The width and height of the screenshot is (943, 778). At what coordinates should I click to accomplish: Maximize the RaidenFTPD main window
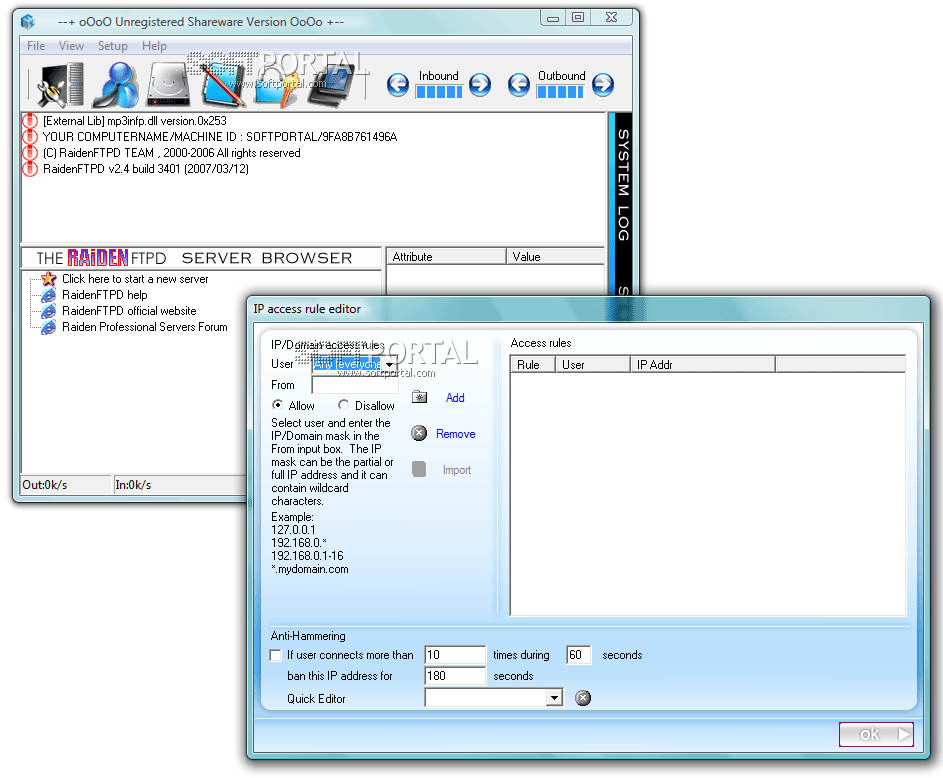578,17
